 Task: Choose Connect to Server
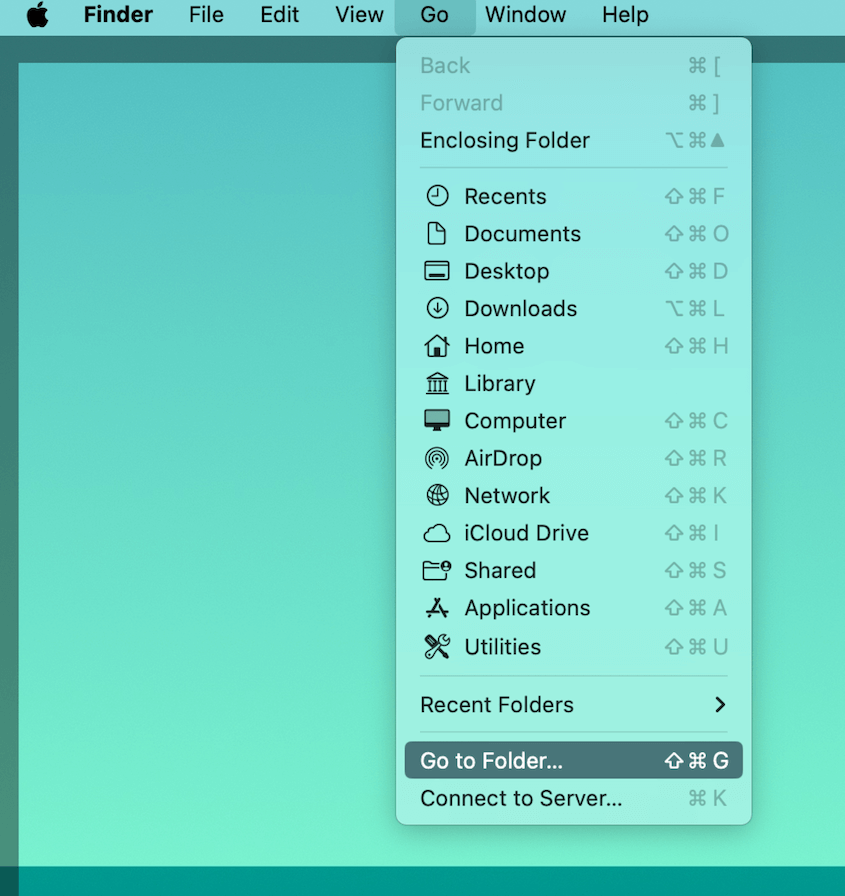[x=521, y=798]
